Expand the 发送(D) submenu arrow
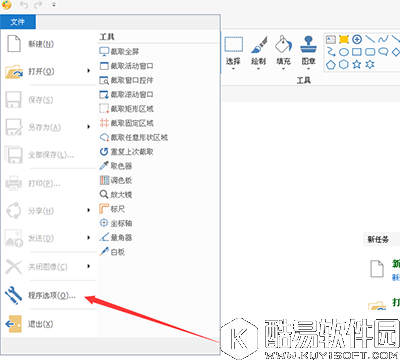 (88, 237)
